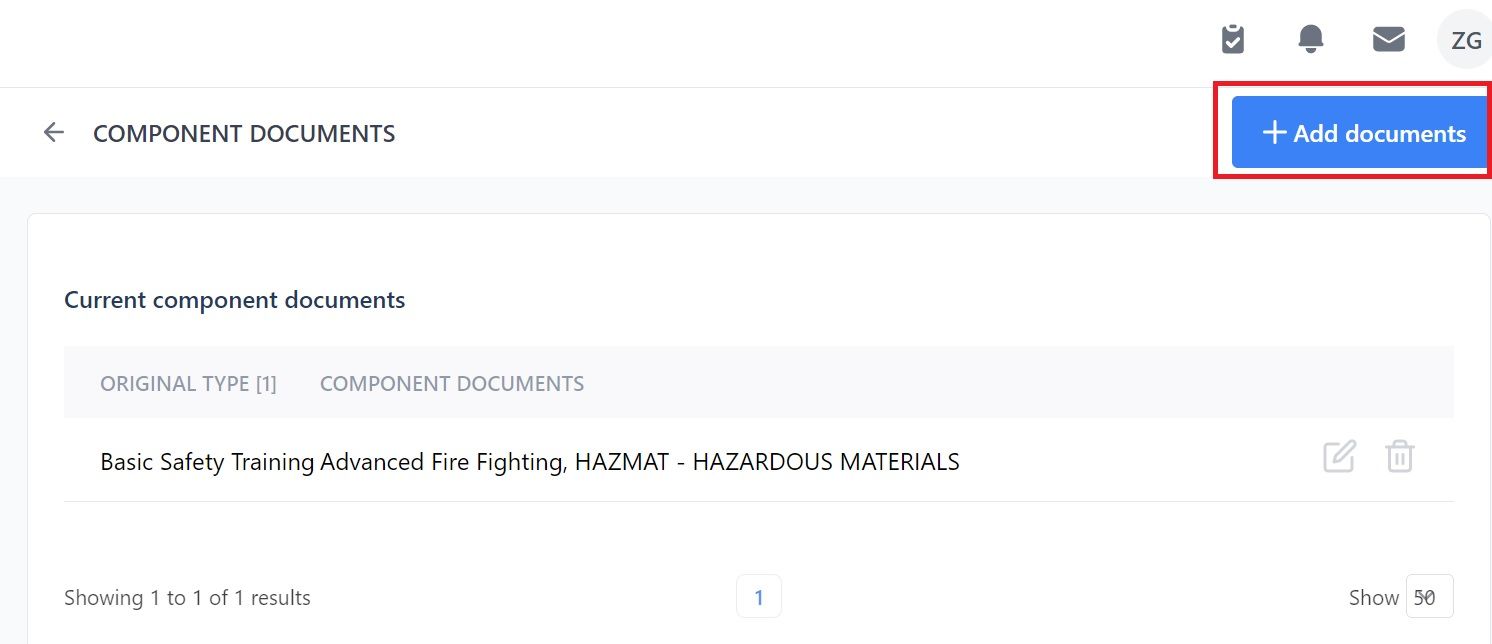
Task: Select page 1 in pagination
Action: coord(759,597)
